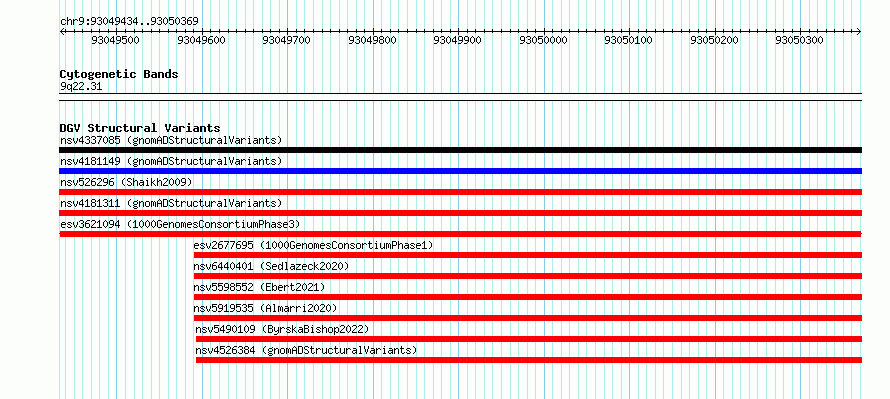Screen dimensions: 890x399
Task: Click the Cytogenetic Bands track title
Action: coord(119,74)
